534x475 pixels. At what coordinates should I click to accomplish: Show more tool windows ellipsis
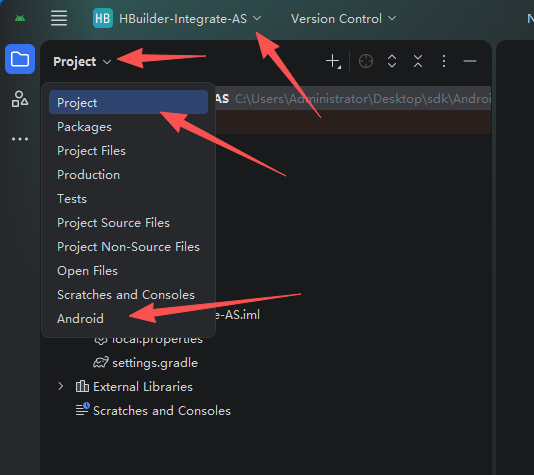click(20, 139)
